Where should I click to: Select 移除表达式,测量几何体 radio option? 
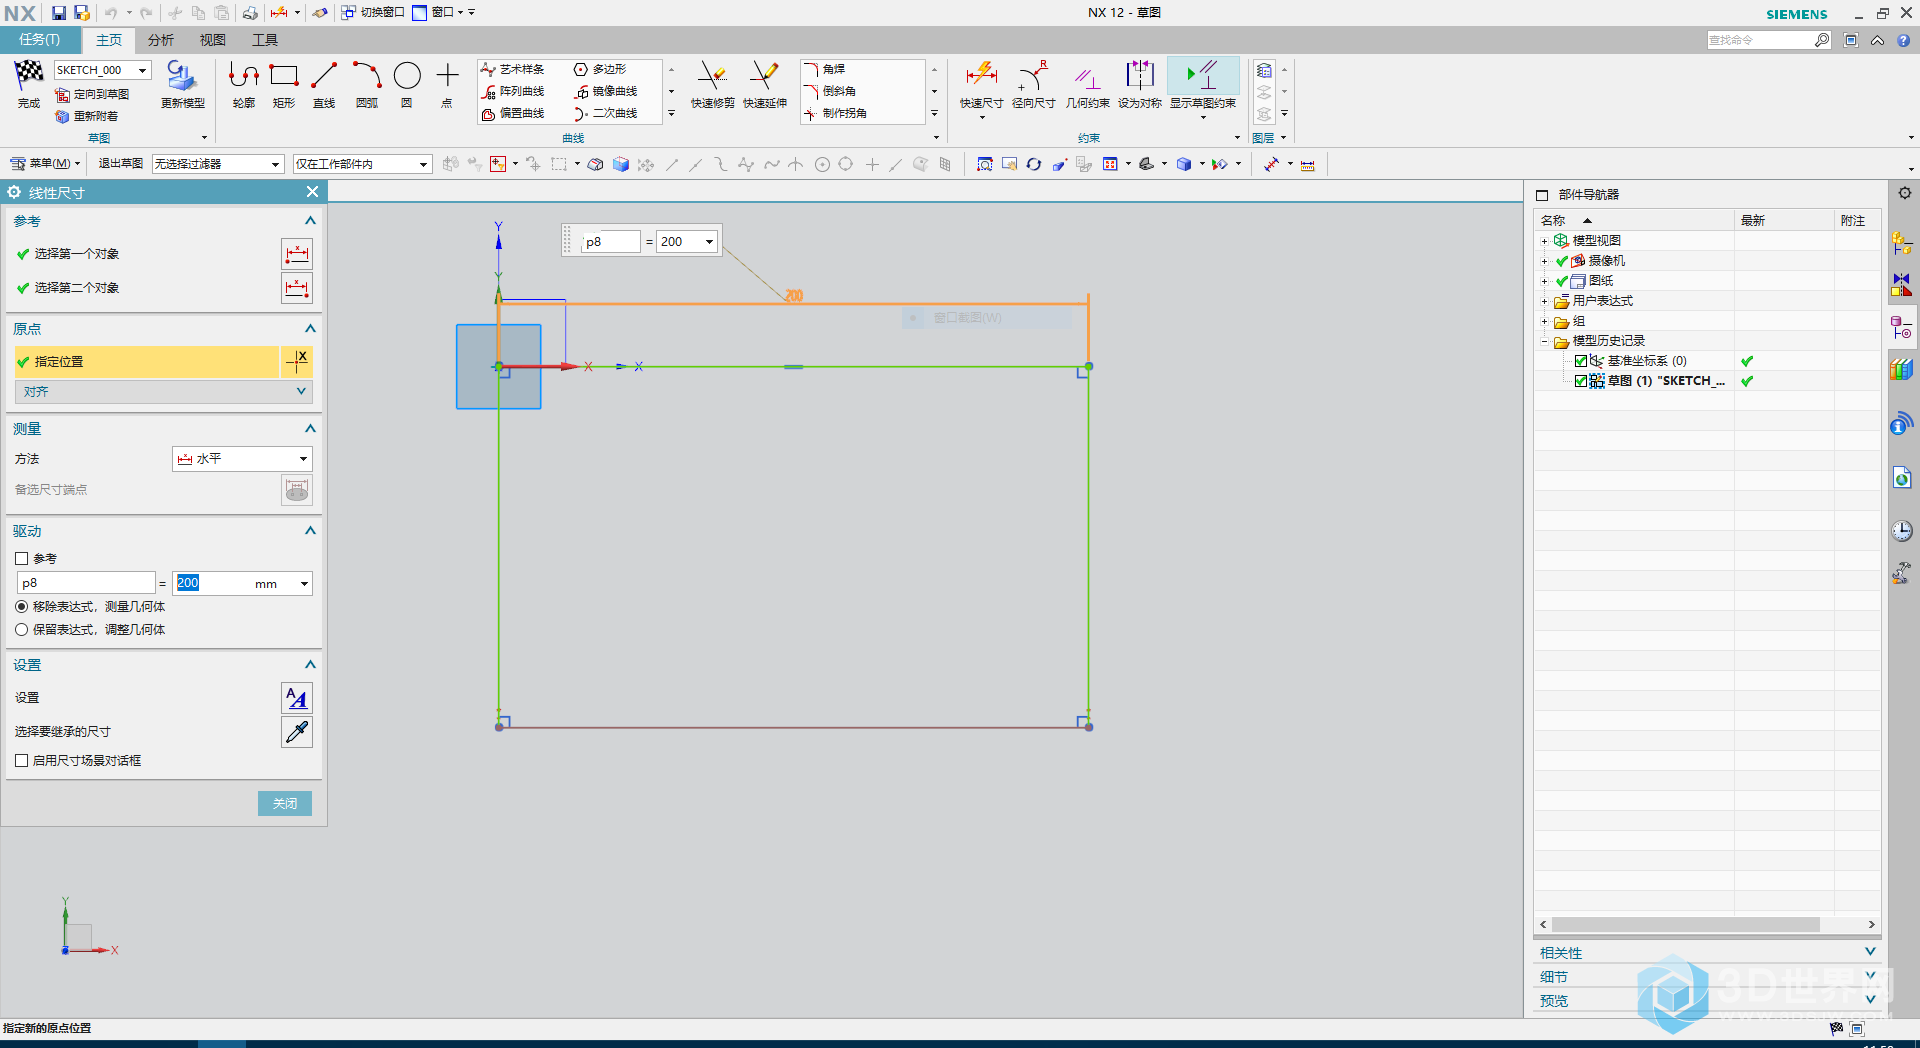[21, 606]
